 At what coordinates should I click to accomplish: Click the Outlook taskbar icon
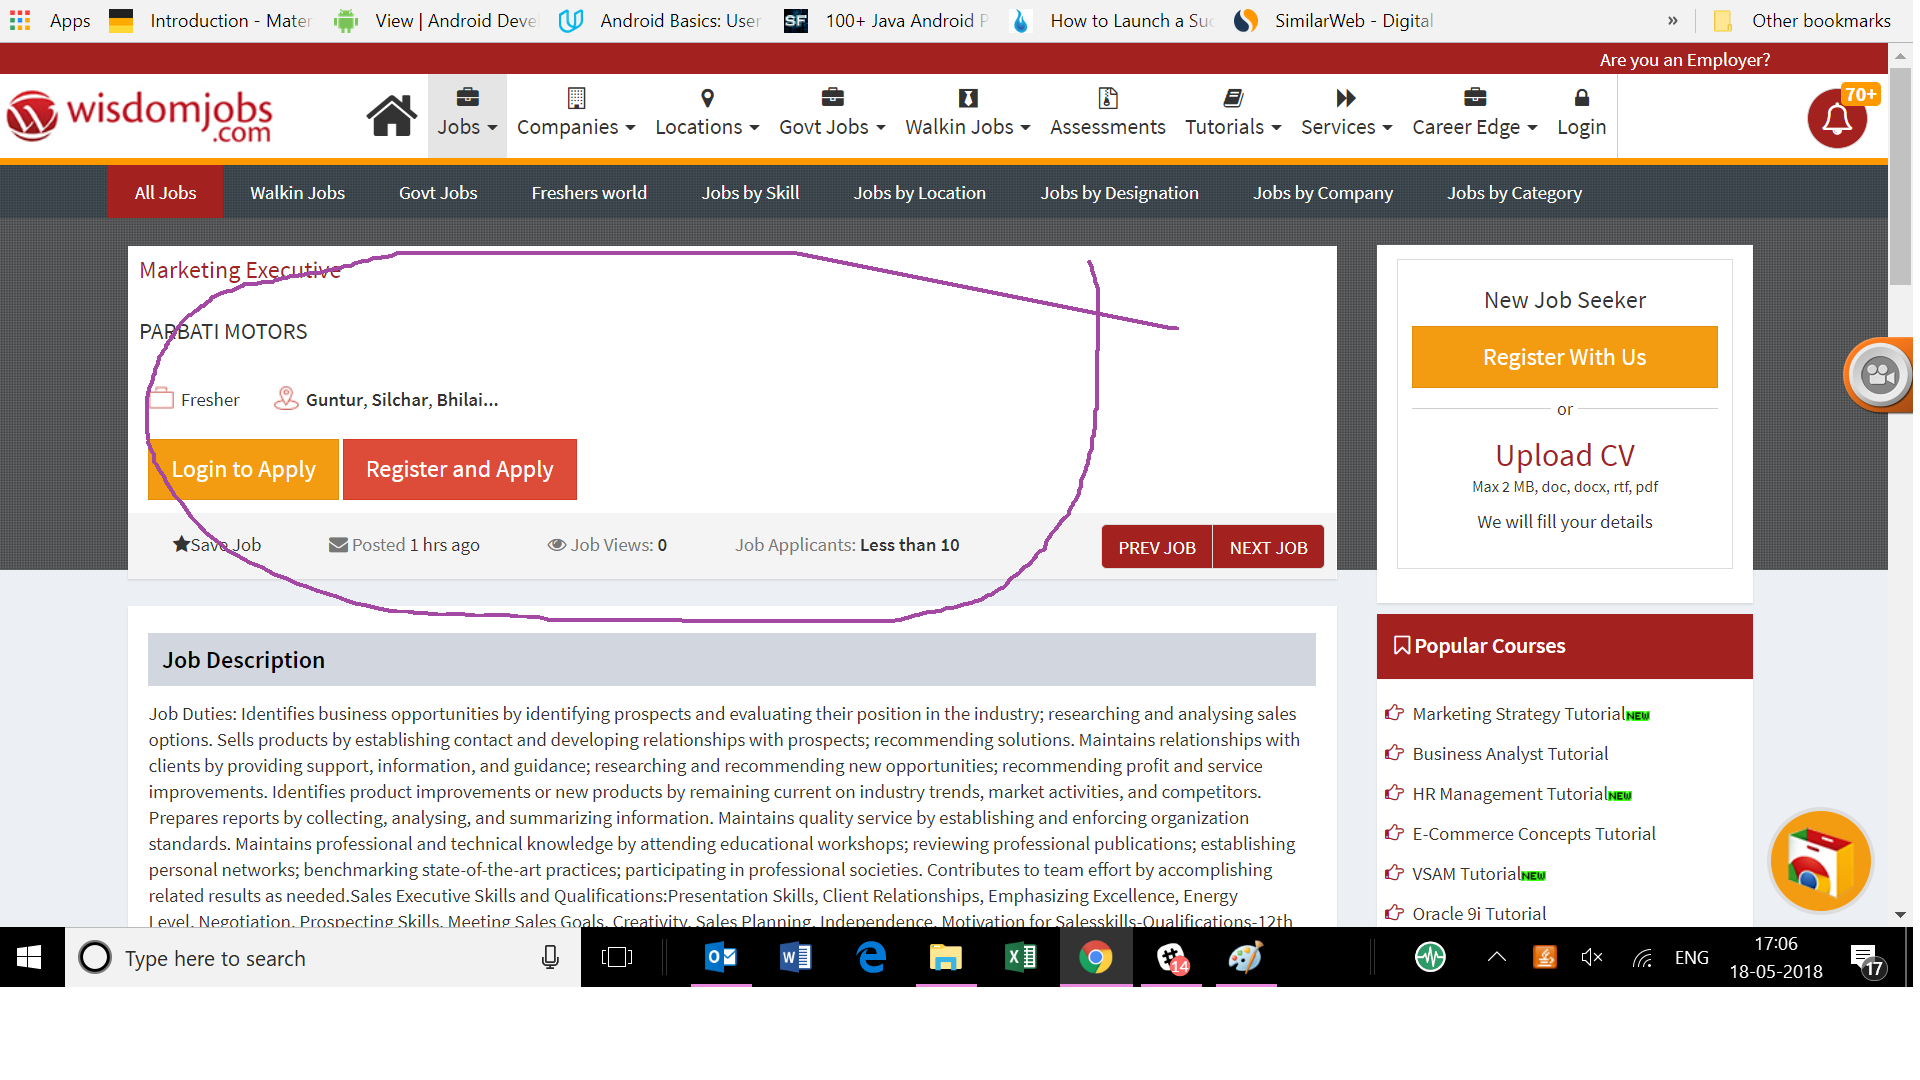pyautogui.click(x=721, y=958)
